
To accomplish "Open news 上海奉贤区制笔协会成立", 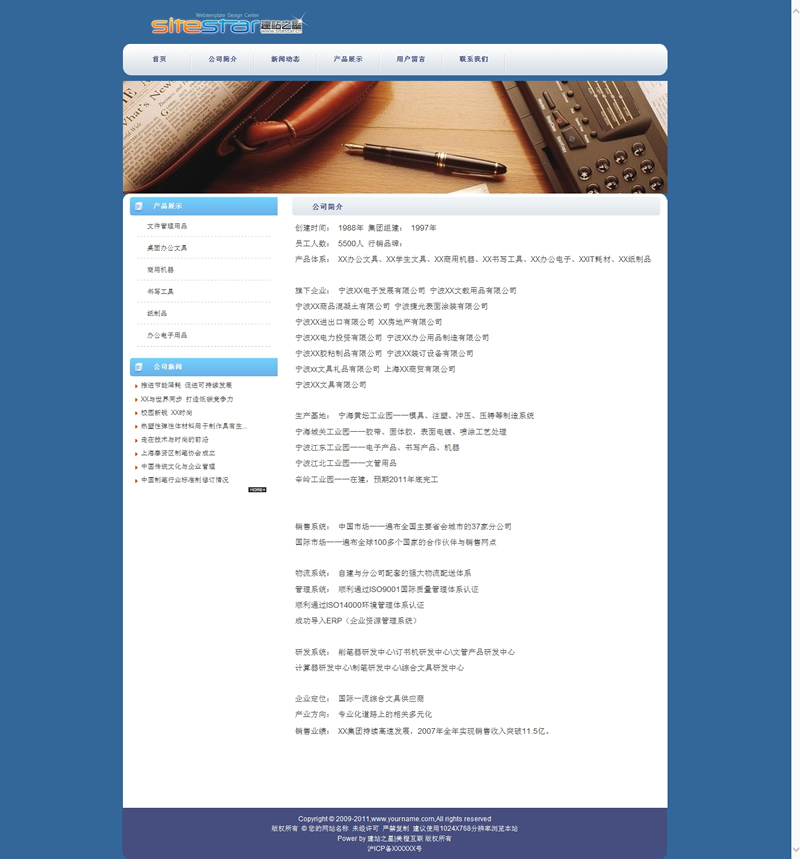I will pyautogui.click(x=178, y=453).
